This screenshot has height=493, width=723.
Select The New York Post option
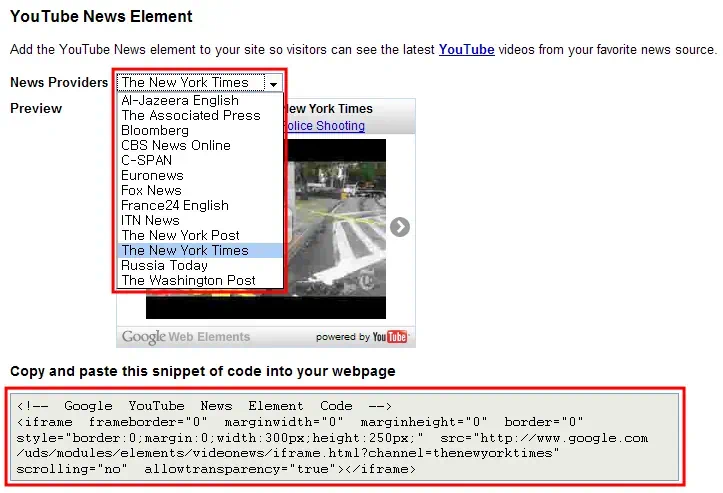(x=180, y=235)
